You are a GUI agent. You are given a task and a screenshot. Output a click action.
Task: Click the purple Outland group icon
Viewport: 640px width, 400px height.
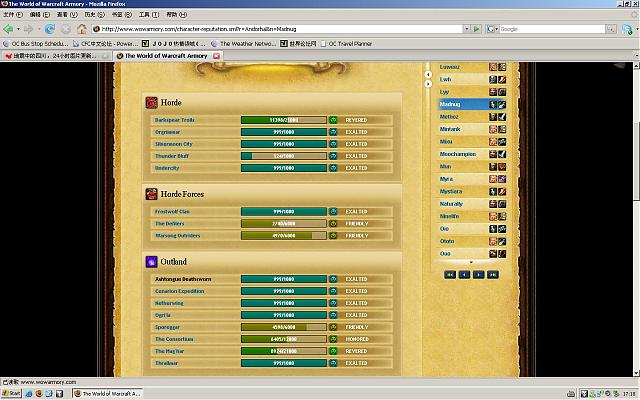pyautogui.click(x=151, y=262)
